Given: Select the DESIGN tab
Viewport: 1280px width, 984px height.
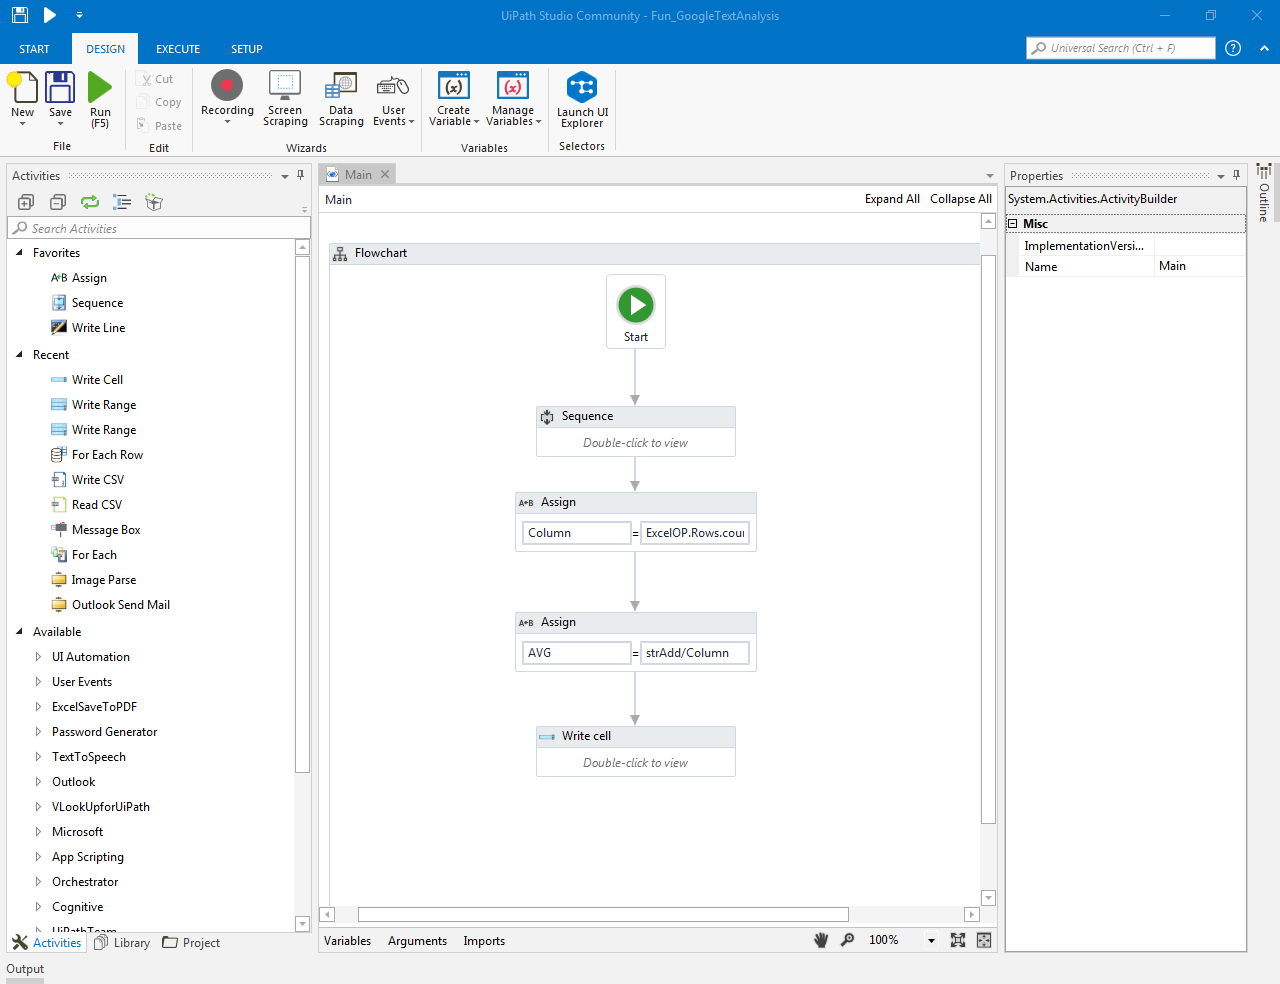Looking at the screenshot, I should (x=105, y=49).
